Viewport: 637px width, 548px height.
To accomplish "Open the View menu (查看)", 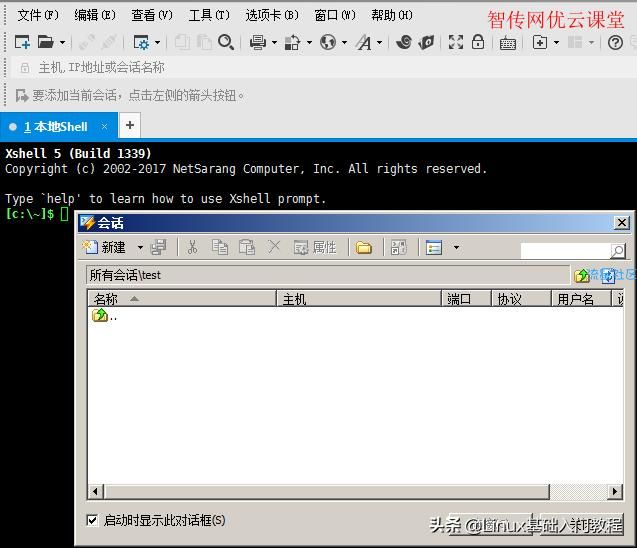I will [x=152, y=15].
